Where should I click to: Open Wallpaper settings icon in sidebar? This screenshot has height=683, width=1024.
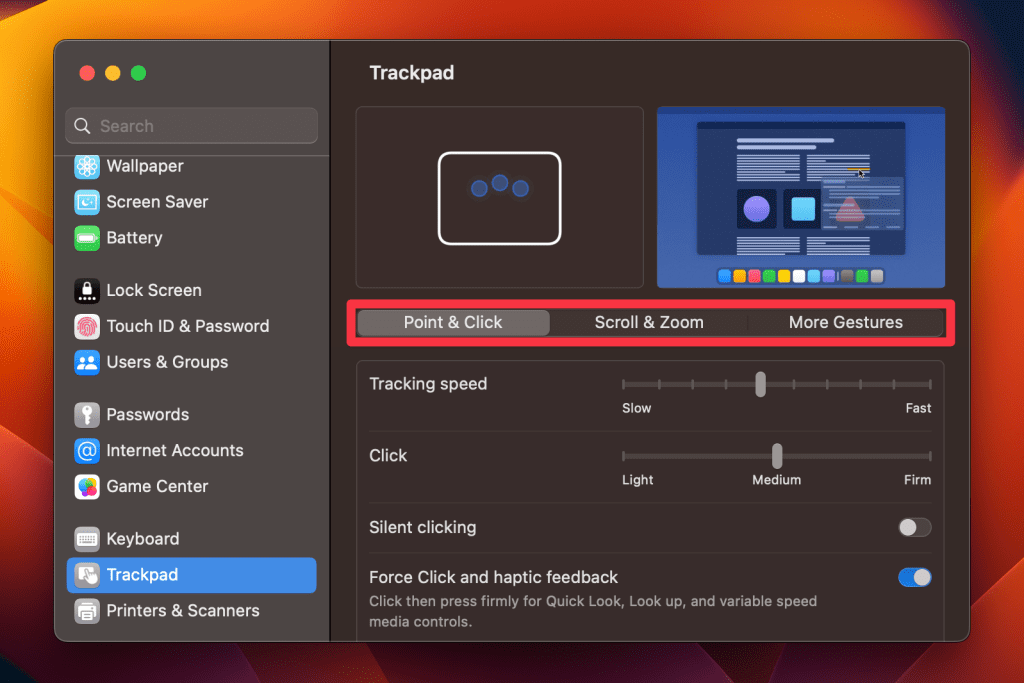point(87,167)
